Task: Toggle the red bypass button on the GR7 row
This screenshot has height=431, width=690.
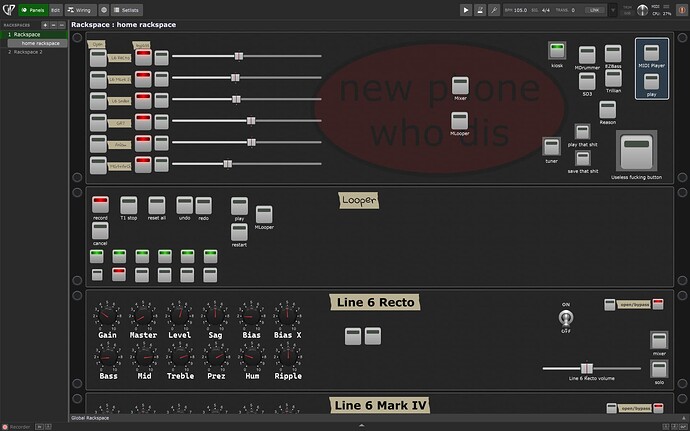Action: click(x=143, y=122)
